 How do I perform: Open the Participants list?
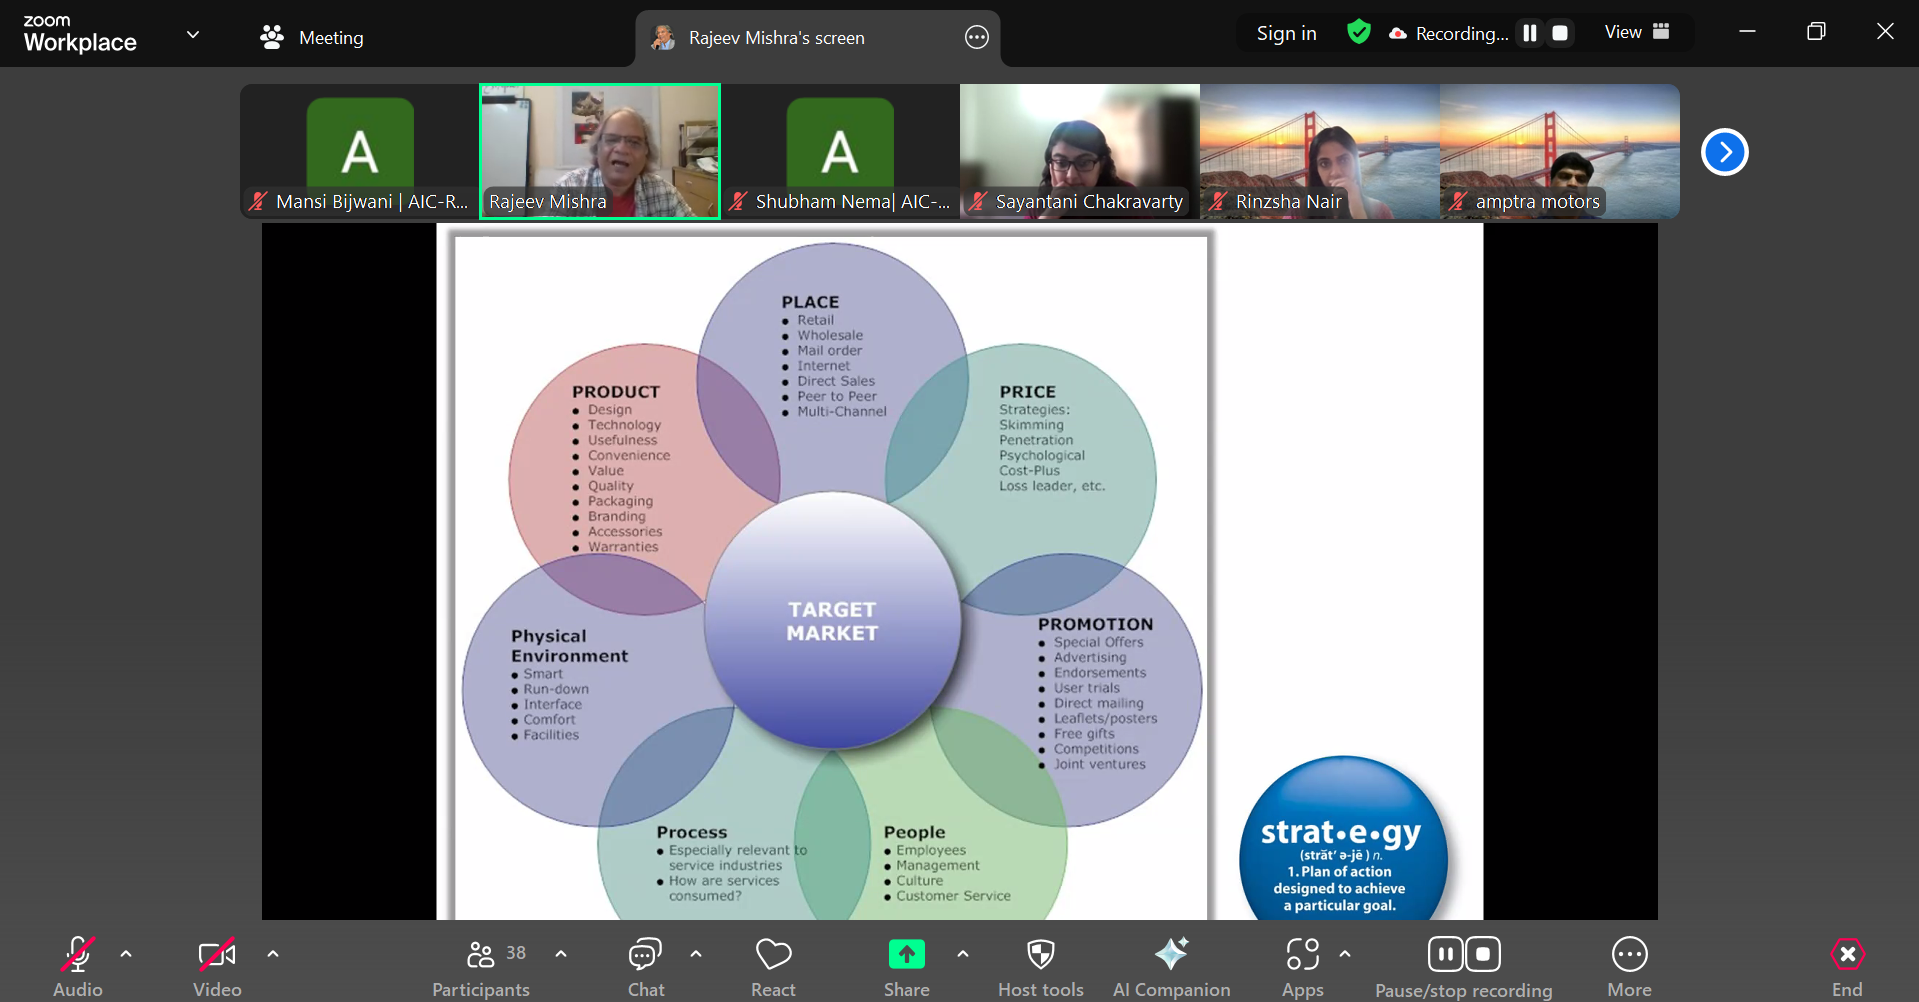[x=481, y=956]
